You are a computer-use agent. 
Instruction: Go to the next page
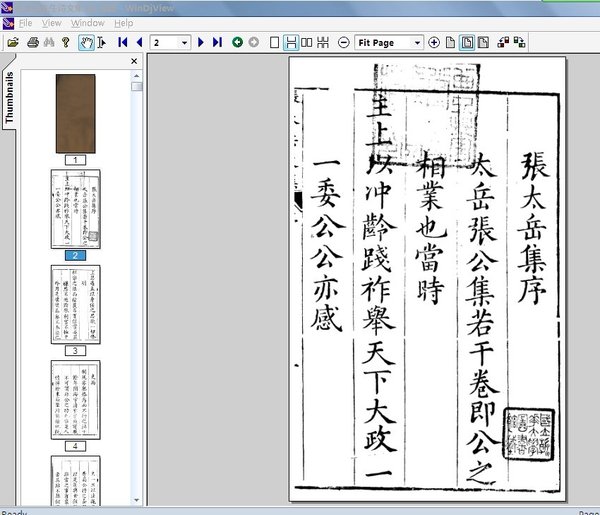click(x=201, y=43)
